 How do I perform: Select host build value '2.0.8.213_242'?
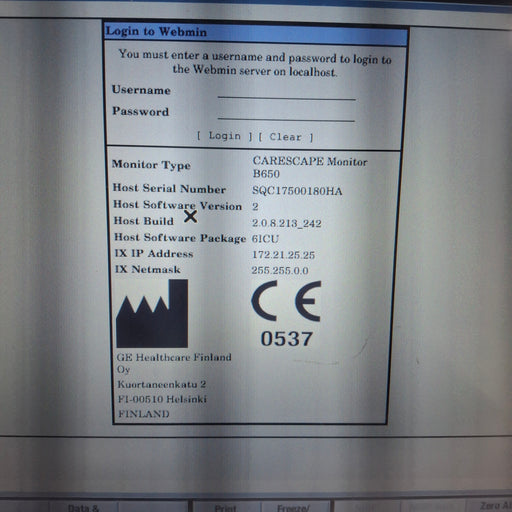click(x=287, y=223)
